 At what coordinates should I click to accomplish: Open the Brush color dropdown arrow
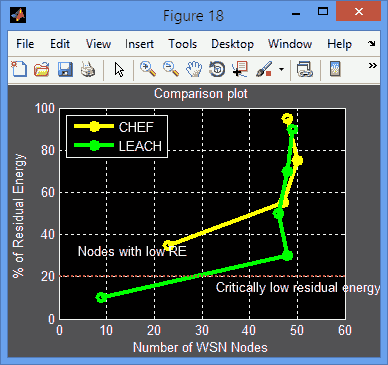282,70
